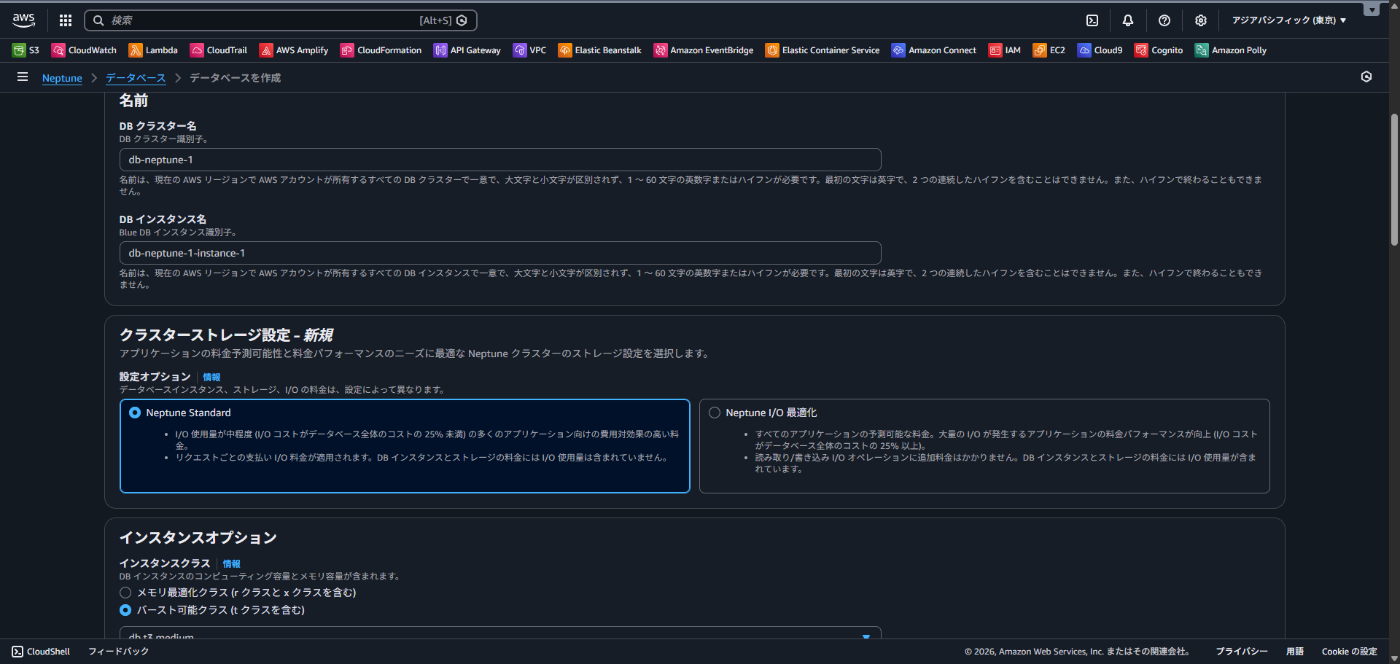This screenshot has width=1400, height=664.
Task: Open the アジアパシフィック (東京) region selector
Action: pyautogui.click(x=1289, y=20)
